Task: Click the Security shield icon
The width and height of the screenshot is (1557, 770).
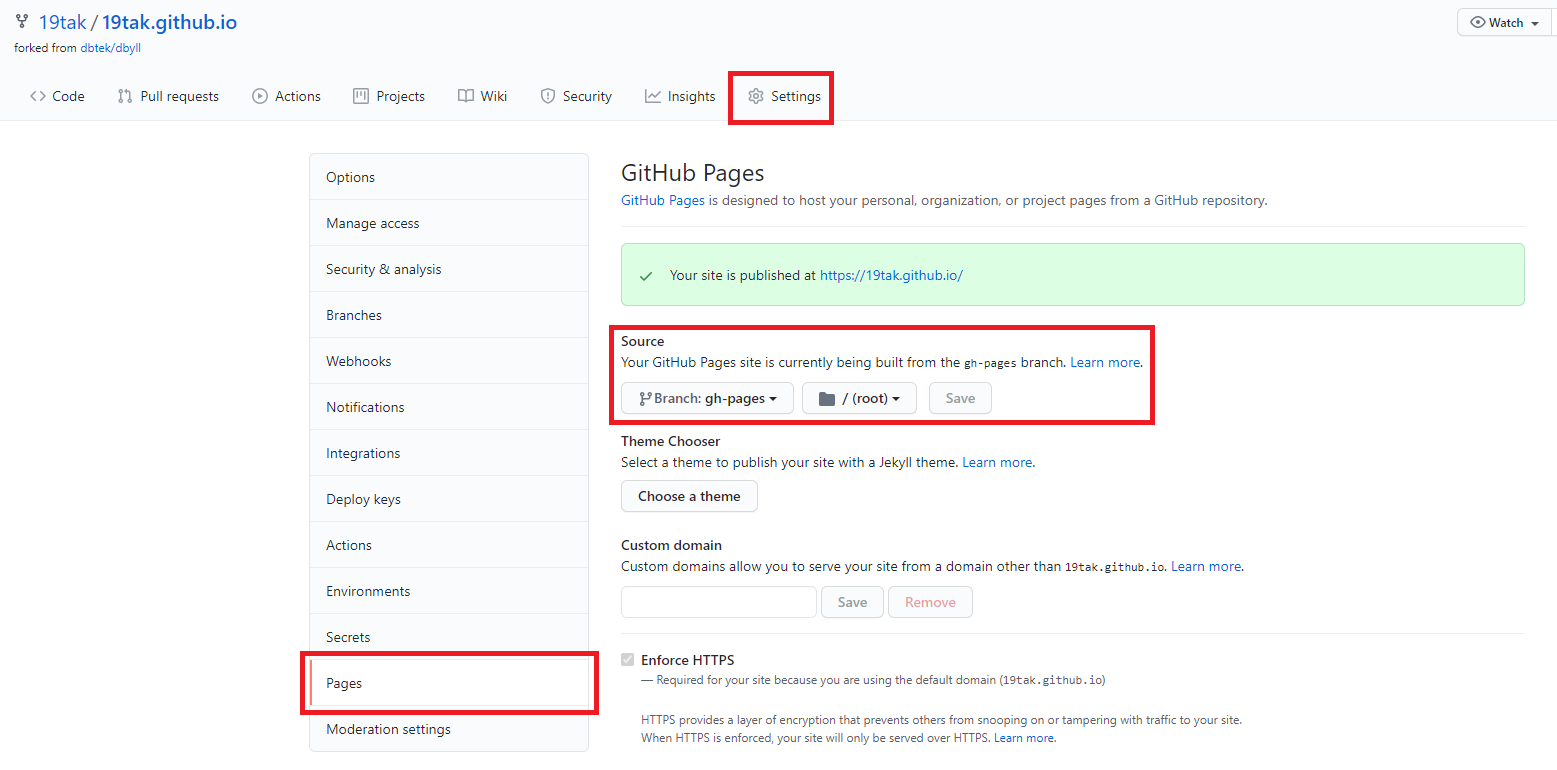Action: [x=548, y=96]
